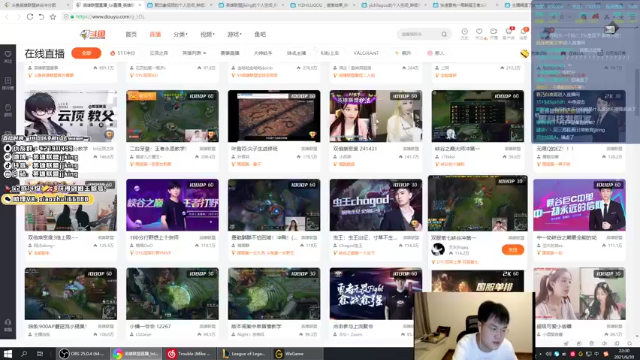Select the 直播 live tab in navigation
640x360 pixels.
pyautogui.click(x=155, y=35)
